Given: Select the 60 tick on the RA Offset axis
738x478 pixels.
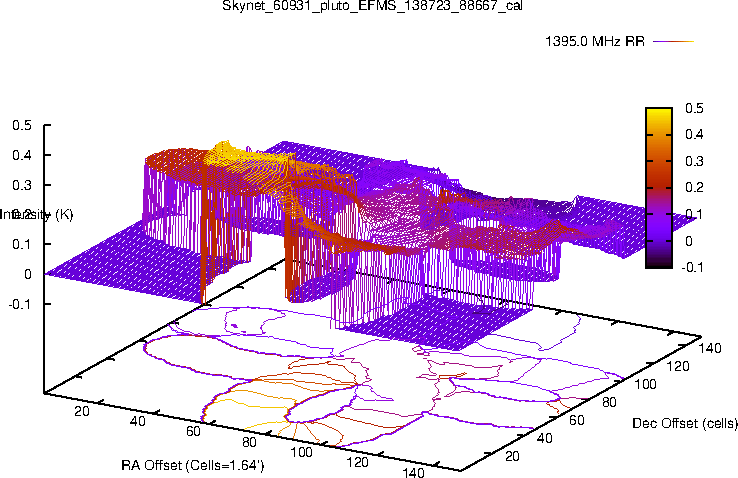Looking at the screenshot, I should click(x=193, y=431).
